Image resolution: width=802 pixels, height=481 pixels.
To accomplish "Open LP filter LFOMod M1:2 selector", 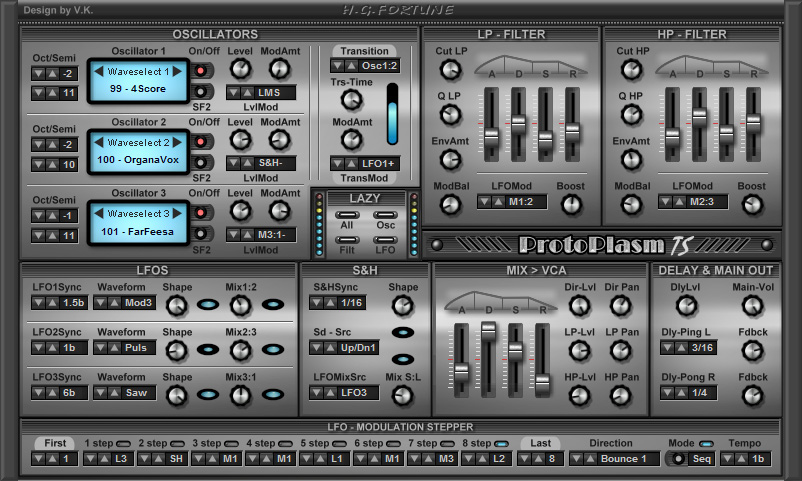I will 511,202.
